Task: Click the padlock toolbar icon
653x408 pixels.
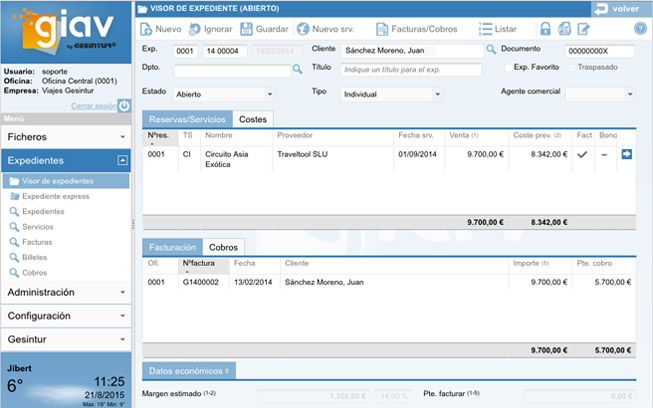Action: tap(545, 29)
